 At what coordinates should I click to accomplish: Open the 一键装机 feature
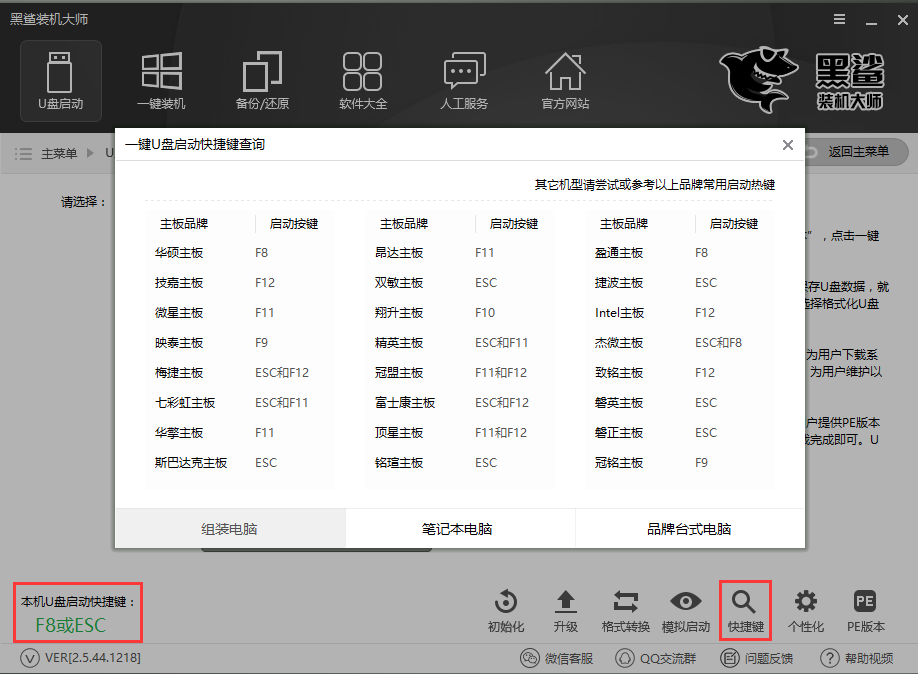pos(161,80)
